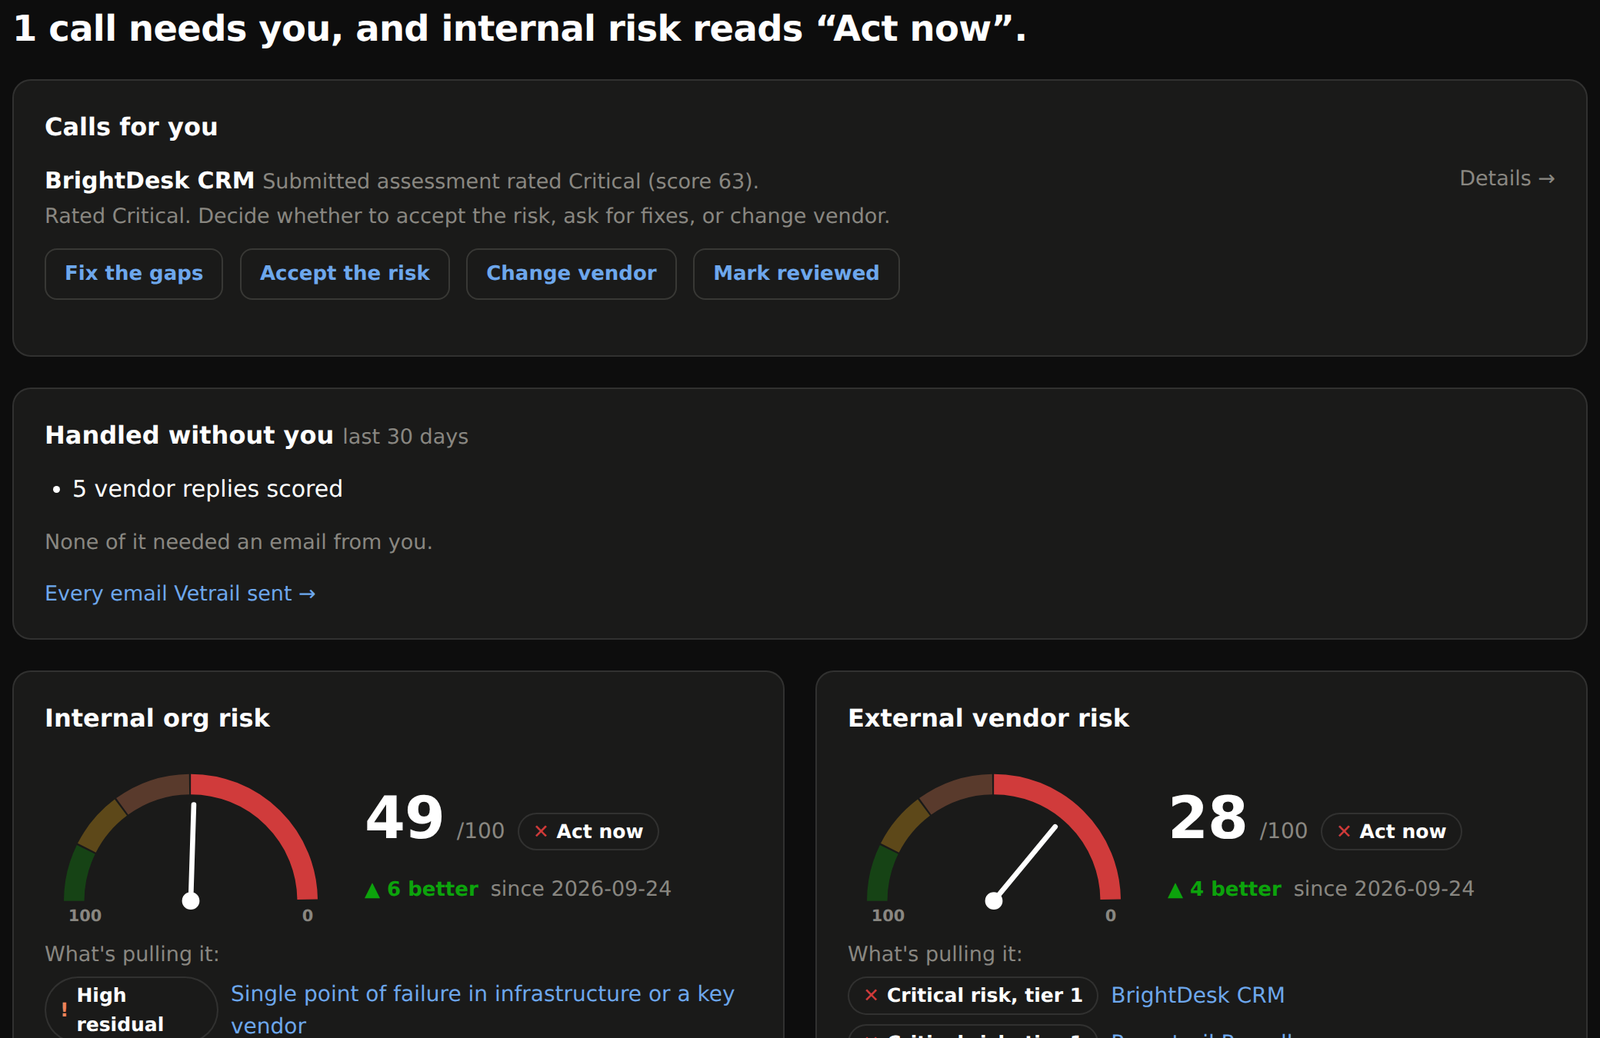Click the Fix the gaps button
1600x1038 pixels.
pyautogui.click(x=133, y=274)
